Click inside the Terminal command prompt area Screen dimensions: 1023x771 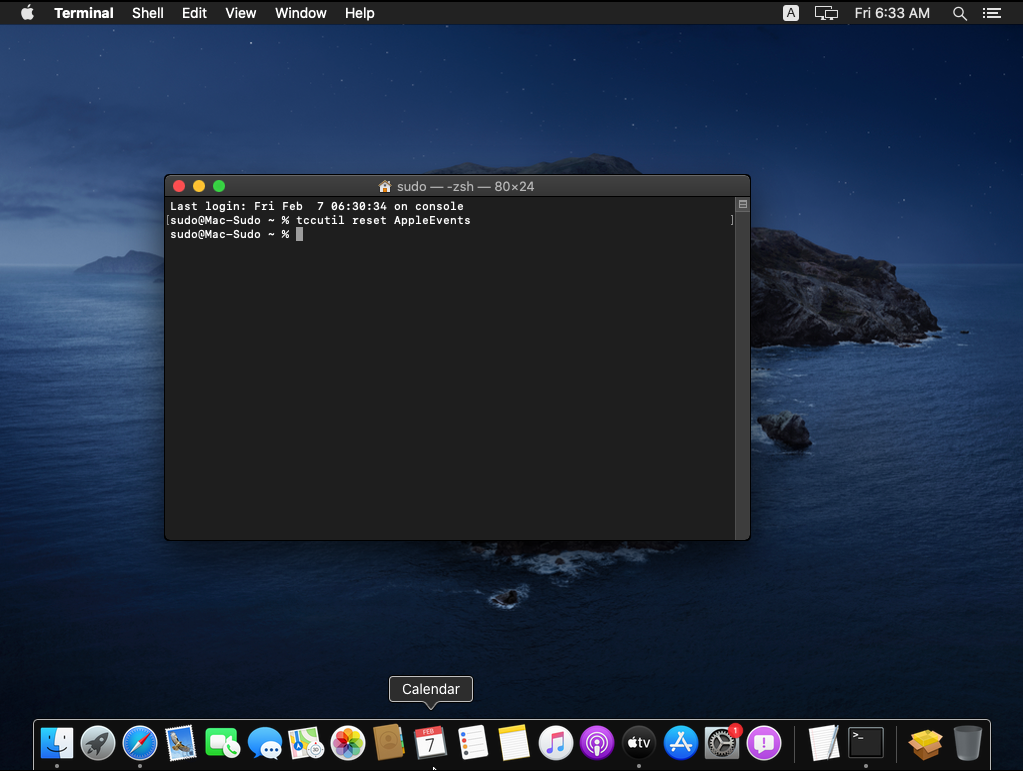point(450,380)
